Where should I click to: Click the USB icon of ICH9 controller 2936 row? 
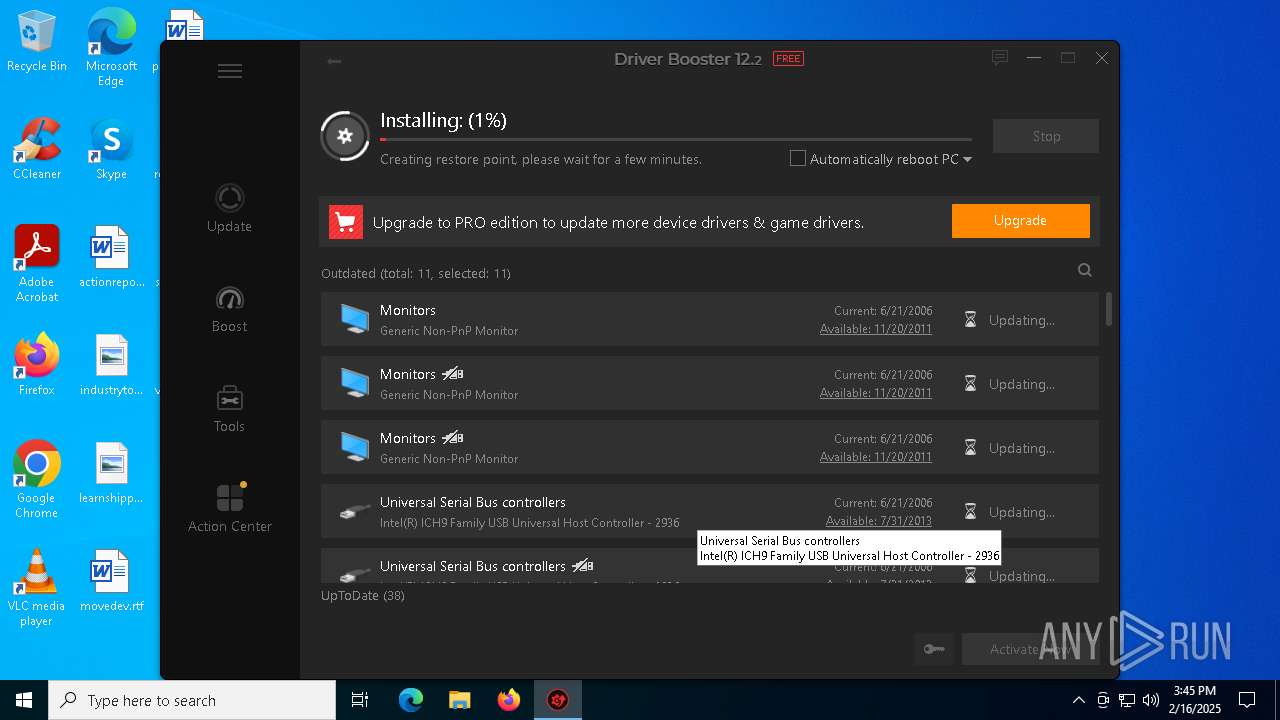tap(354, 512)
